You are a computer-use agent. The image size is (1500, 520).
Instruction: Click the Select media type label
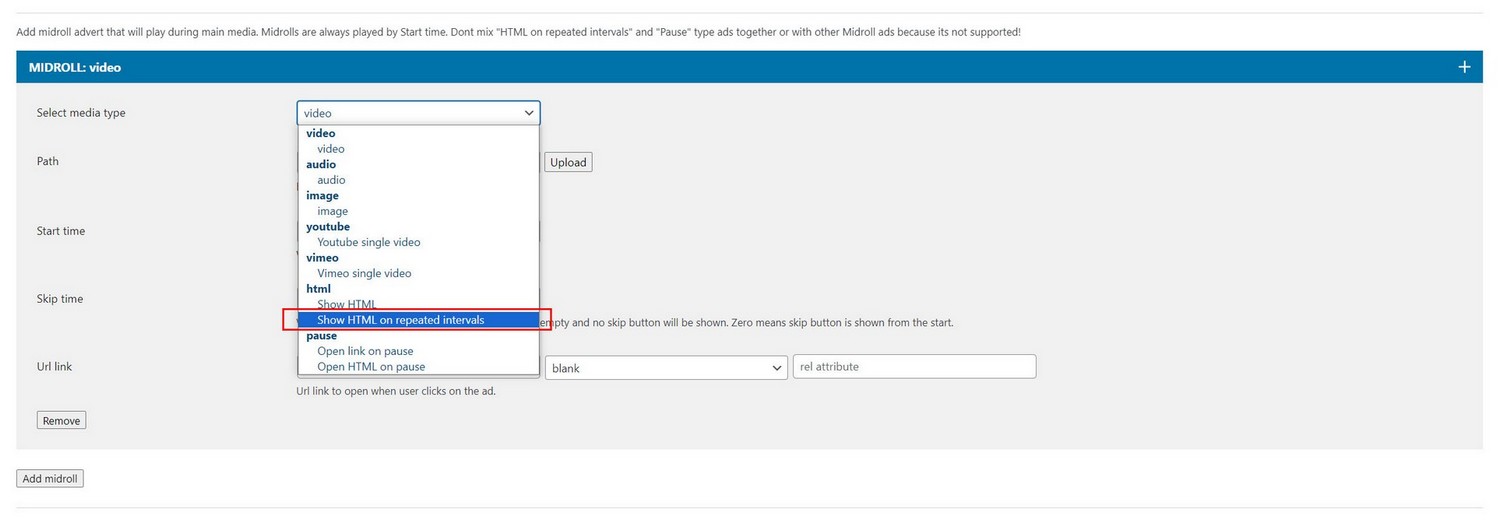(x=81, y=113)
